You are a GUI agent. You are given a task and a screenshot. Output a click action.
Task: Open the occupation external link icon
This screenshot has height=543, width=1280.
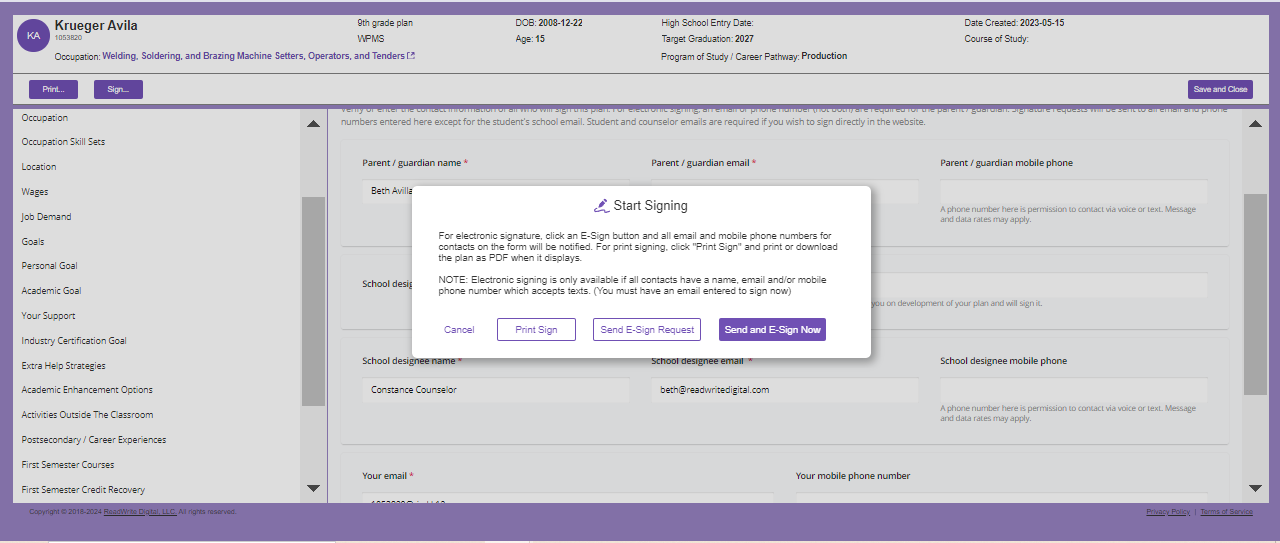[411, 56]
